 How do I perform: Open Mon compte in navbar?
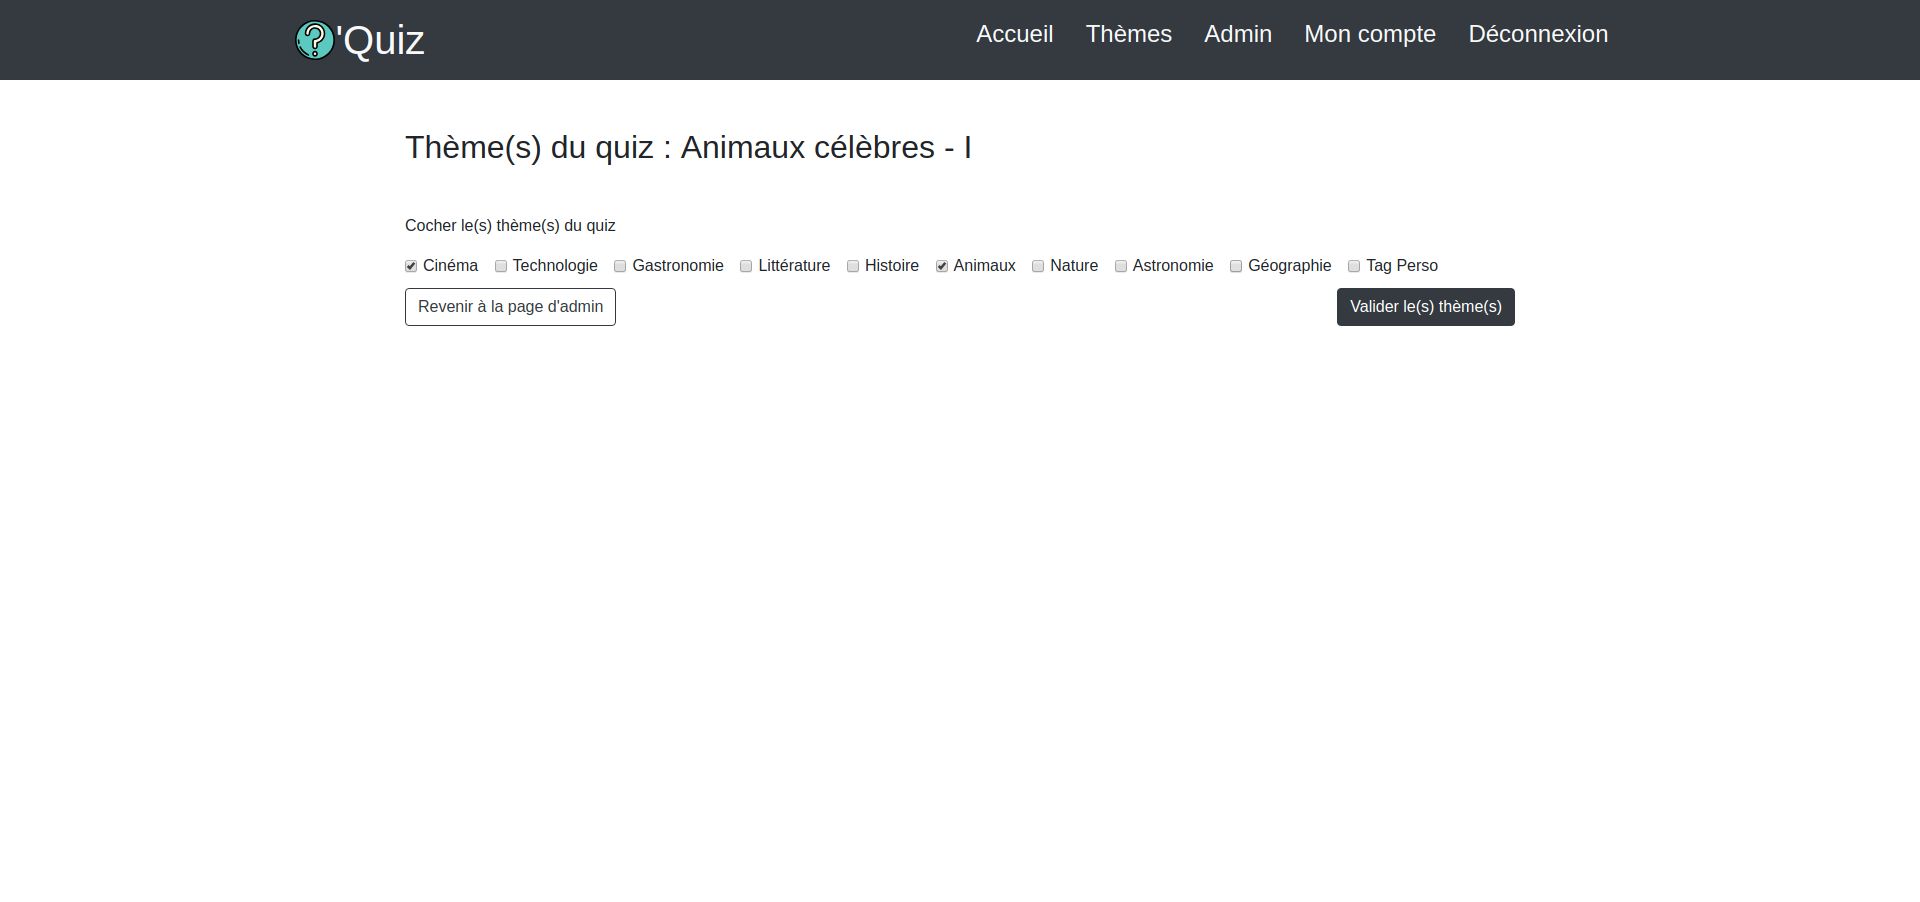click(x=1369, y=34)
